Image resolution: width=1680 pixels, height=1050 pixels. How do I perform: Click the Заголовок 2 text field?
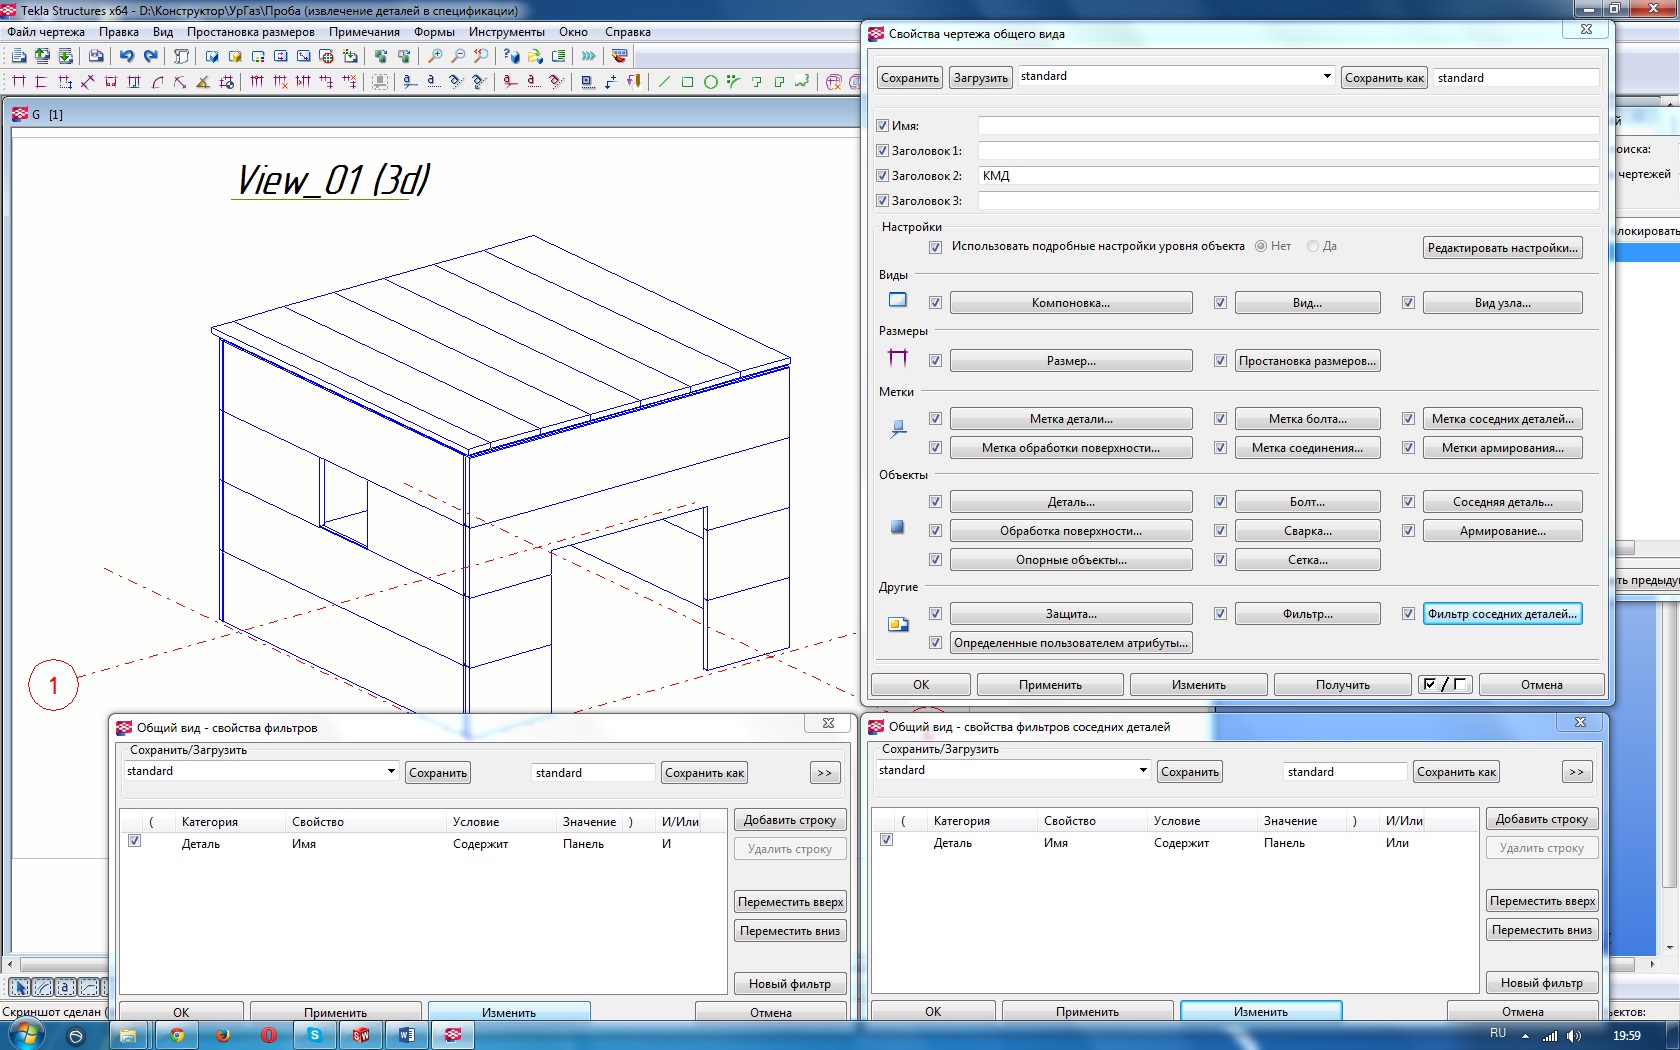coord(1288,176)
